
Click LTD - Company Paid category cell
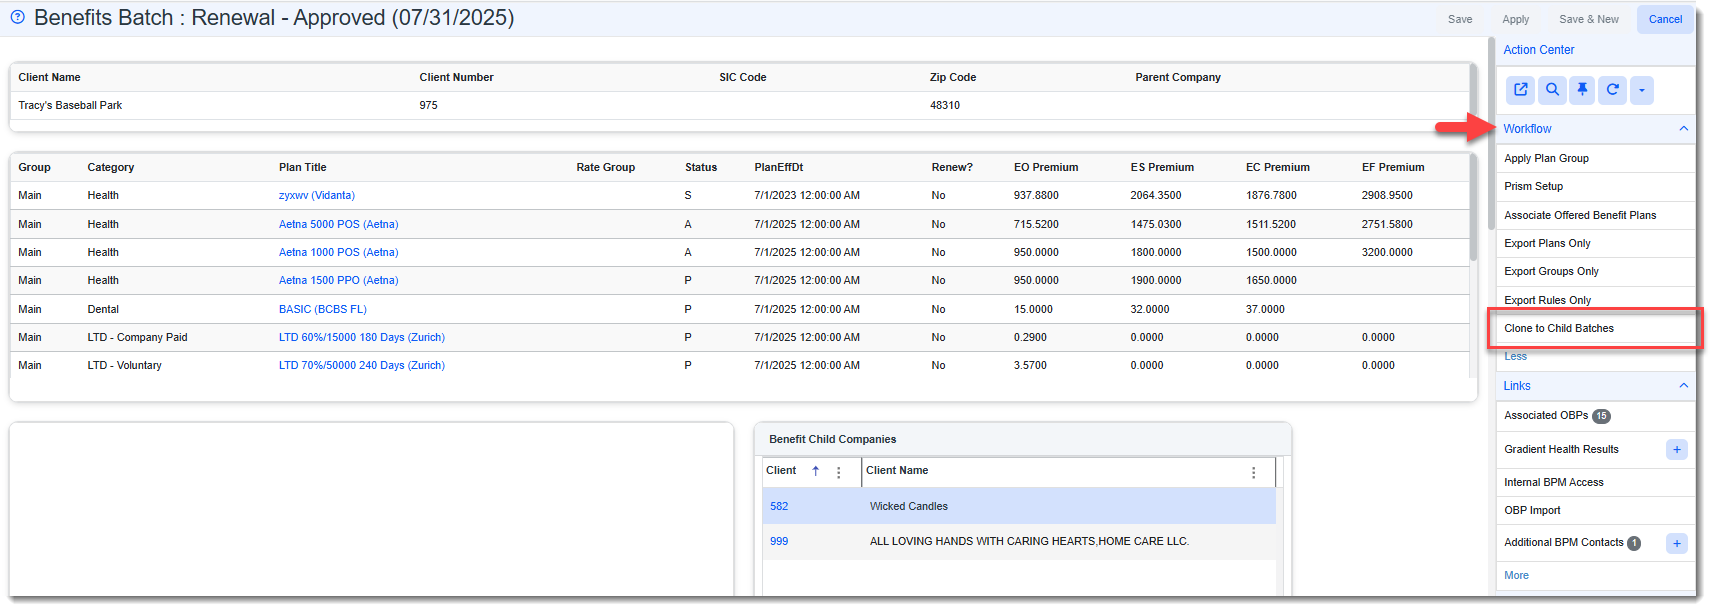point(137,338)
